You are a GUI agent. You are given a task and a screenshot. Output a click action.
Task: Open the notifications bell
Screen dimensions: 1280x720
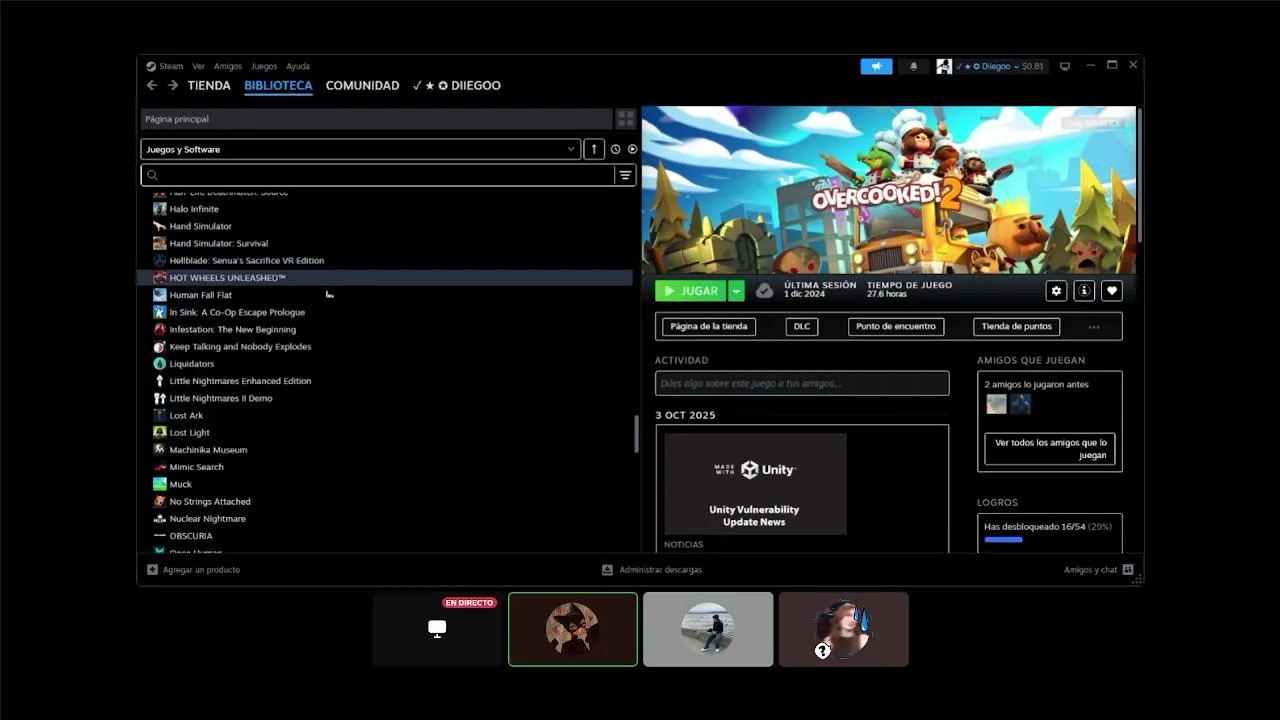(913, 66)
